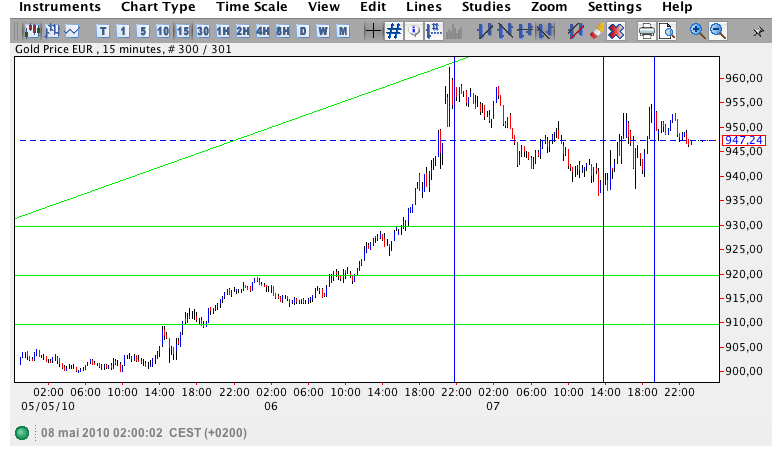This screenshot has width=784, height=453.
Task: Select the line chart type icon
Action: [x=71, y=31]
